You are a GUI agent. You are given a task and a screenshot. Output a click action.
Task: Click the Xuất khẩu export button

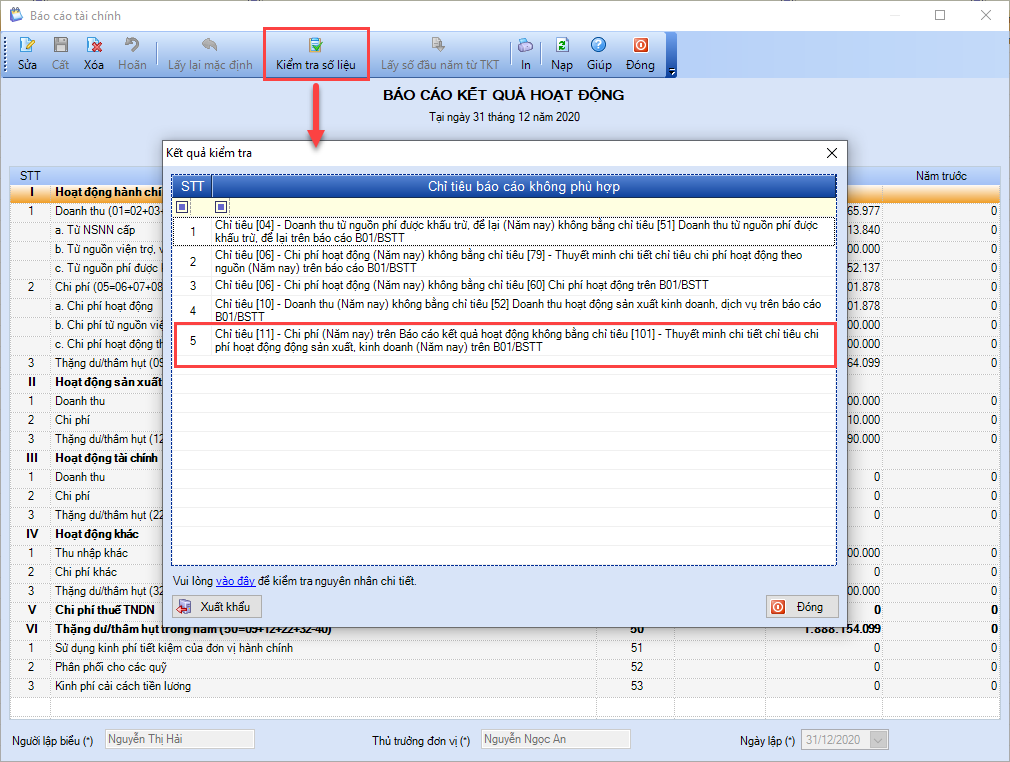[x=216, y=607]
